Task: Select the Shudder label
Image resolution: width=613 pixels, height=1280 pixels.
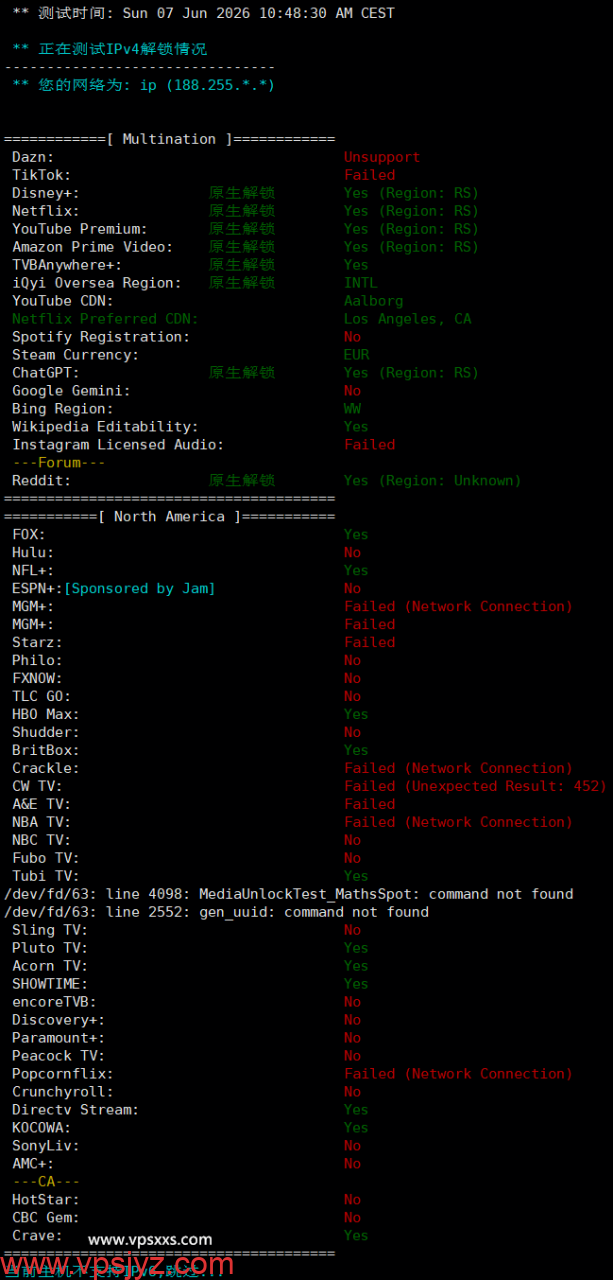Action: tap(46, 733)
